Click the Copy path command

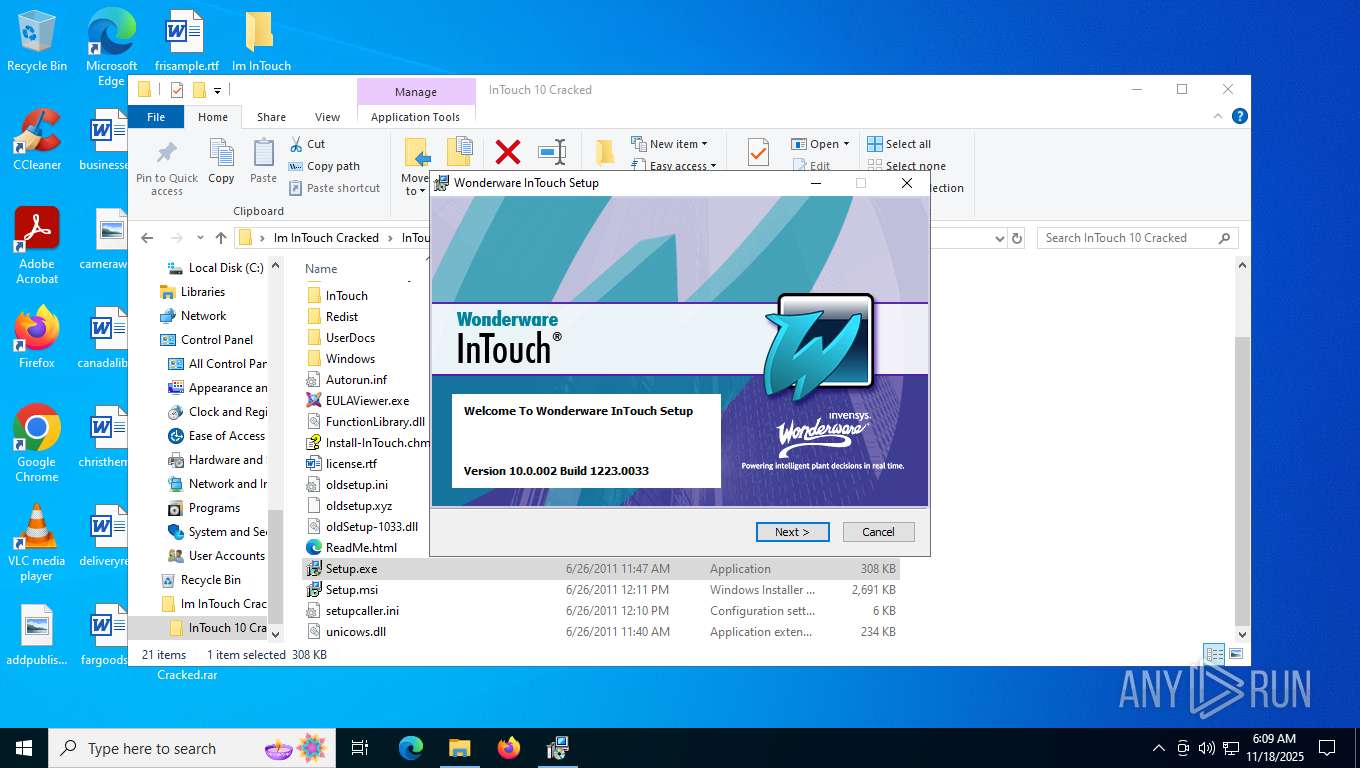(x=324, y=166)
